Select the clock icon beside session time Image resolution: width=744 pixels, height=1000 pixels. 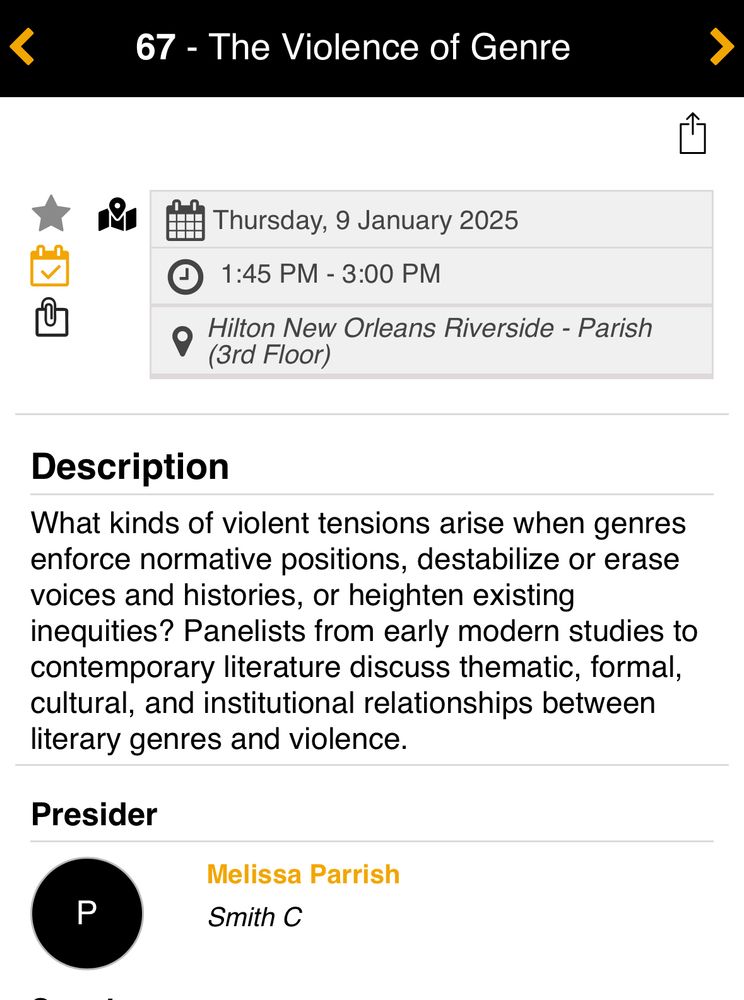click(x=183, y=273)
